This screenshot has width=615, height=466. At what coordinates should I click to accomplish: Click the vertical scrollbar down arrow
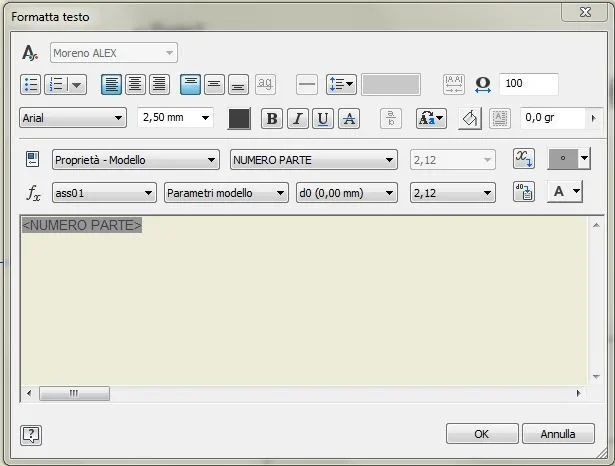[596, 377]
